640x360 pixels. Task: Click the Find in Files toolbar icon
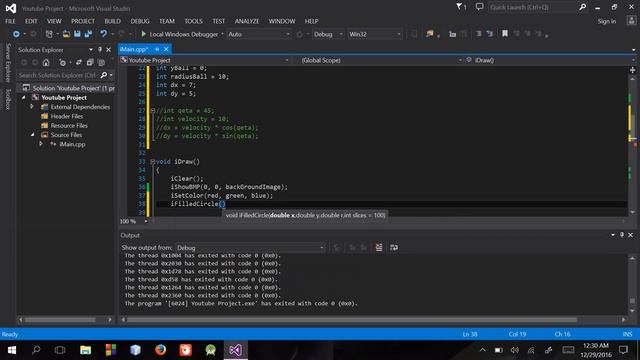(x=429, y=34)
